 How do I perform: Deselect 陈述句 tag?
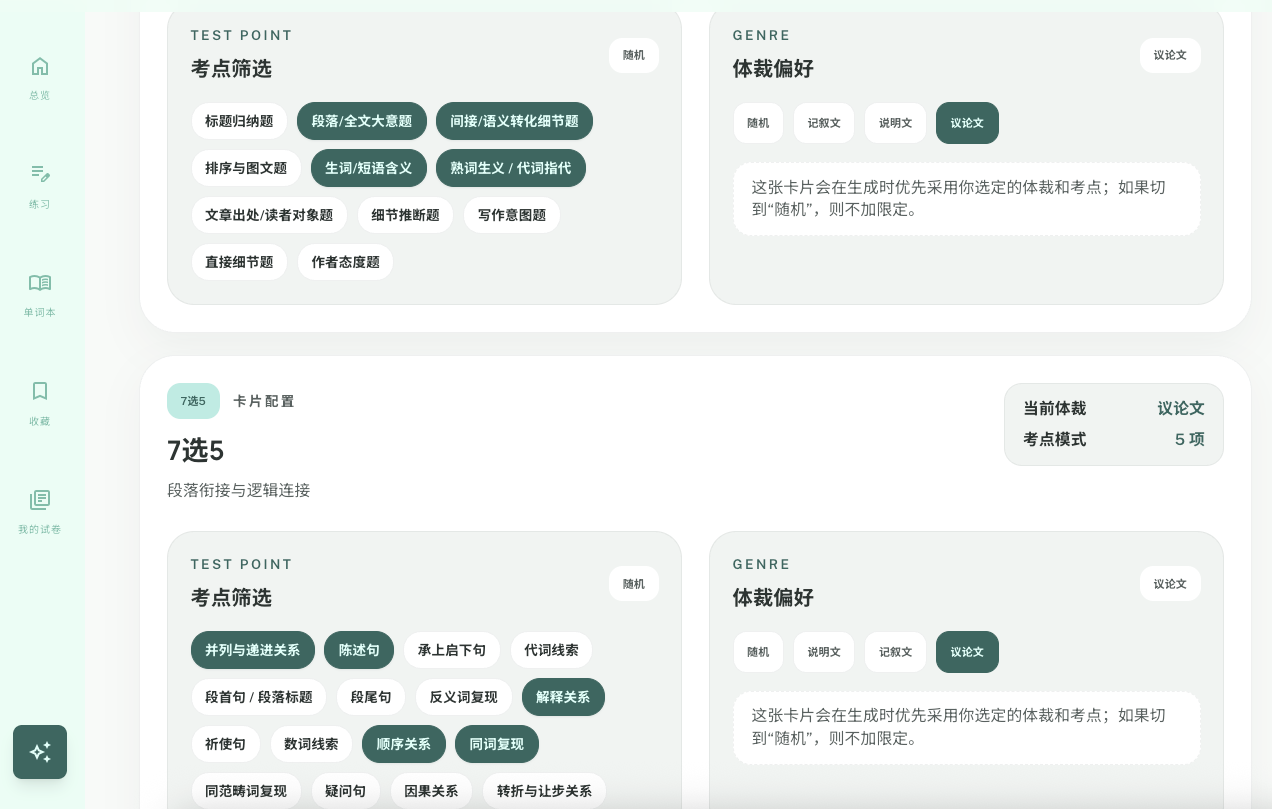point(359,650)
